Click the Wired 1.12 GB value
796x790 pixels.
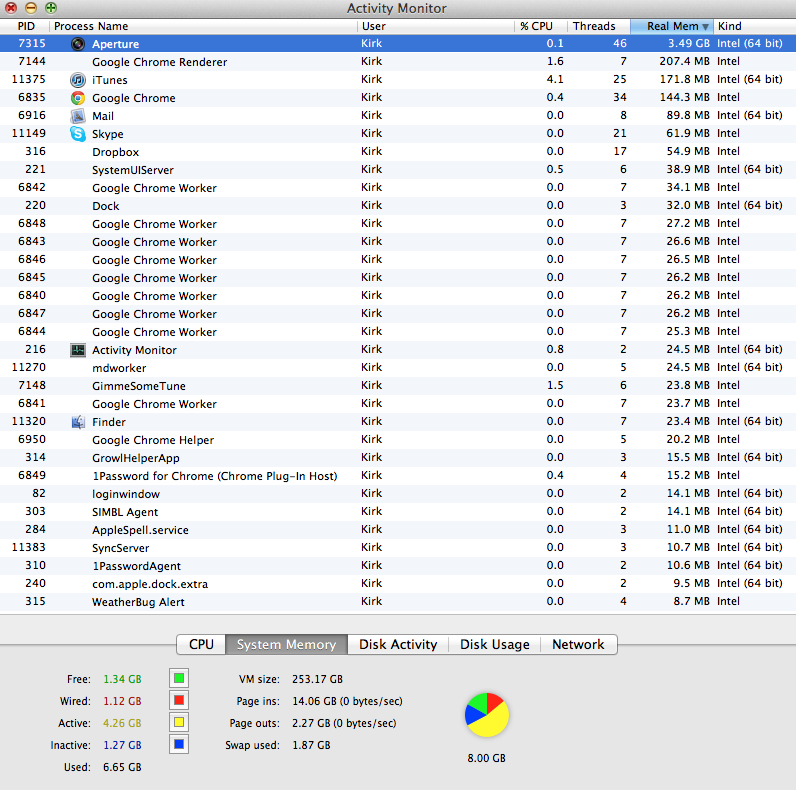point(122,701)
